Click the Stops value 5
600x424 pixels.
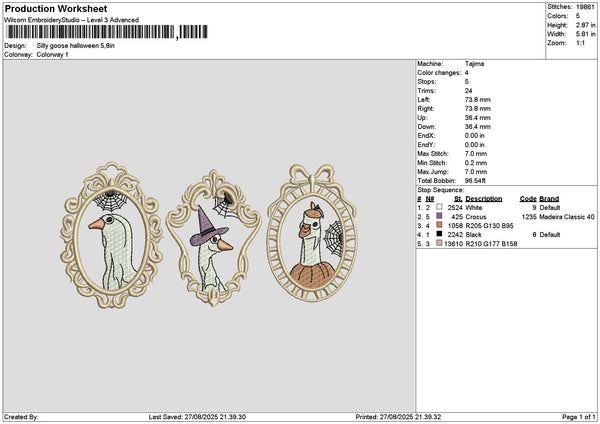tap(467, 82)
